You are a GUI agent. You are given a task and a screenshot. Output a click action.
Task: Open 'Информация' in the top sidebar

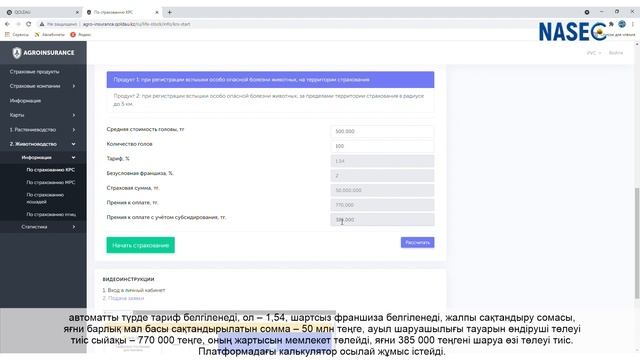coord(25,100)
